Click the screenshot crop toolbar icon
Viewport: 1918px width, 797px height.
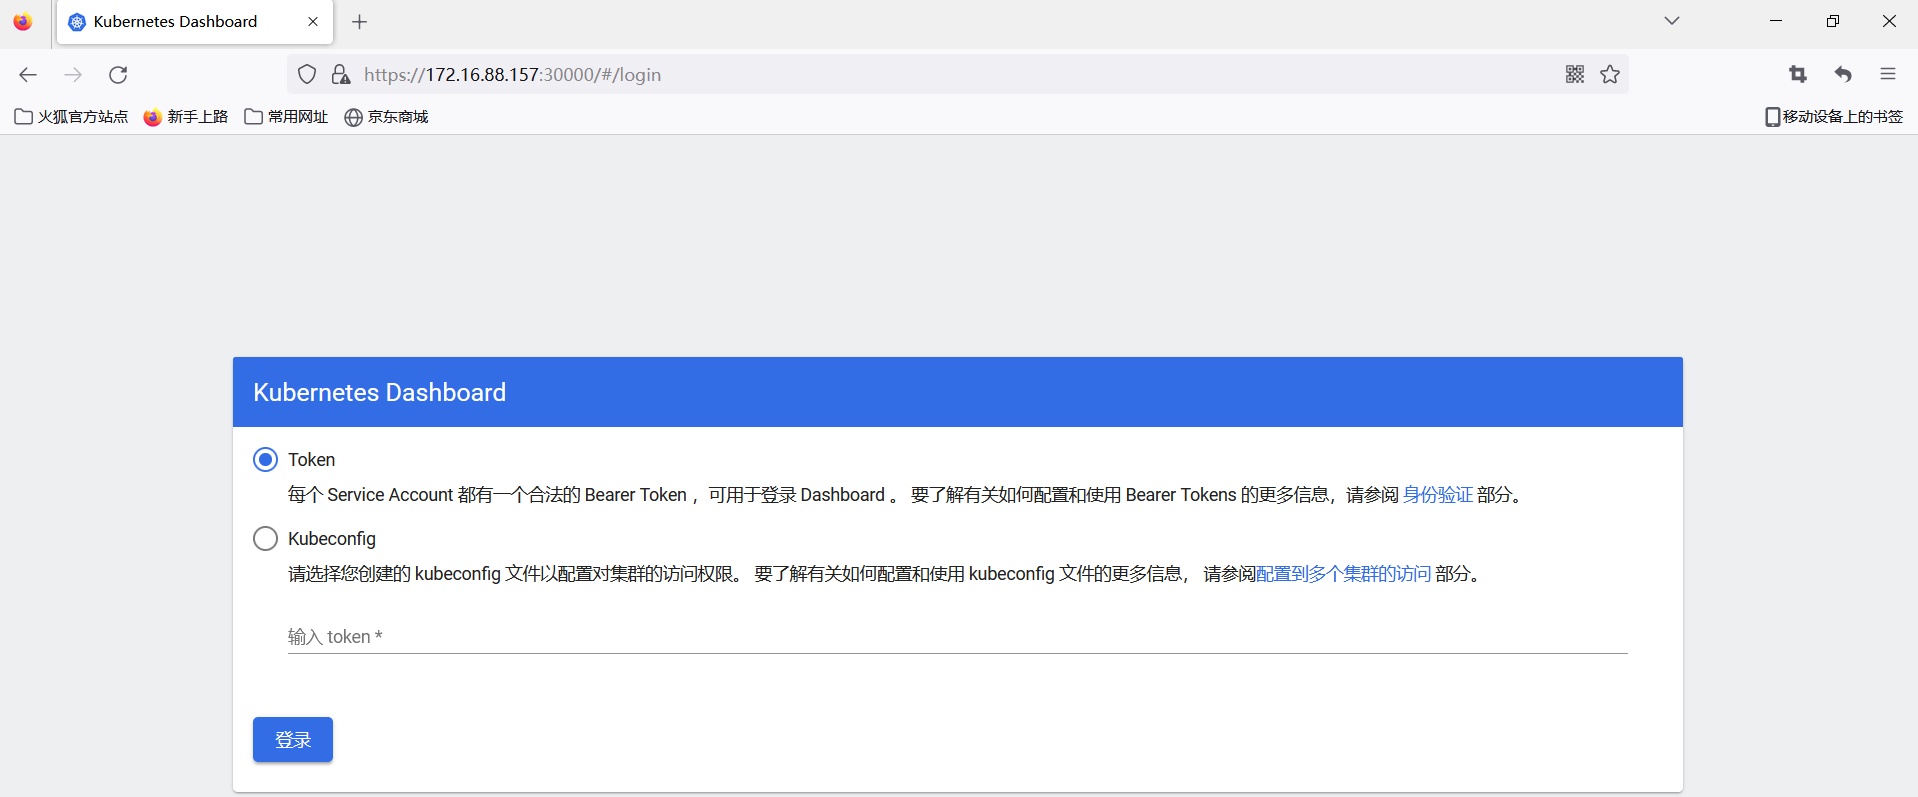[x=1797, y=74]
